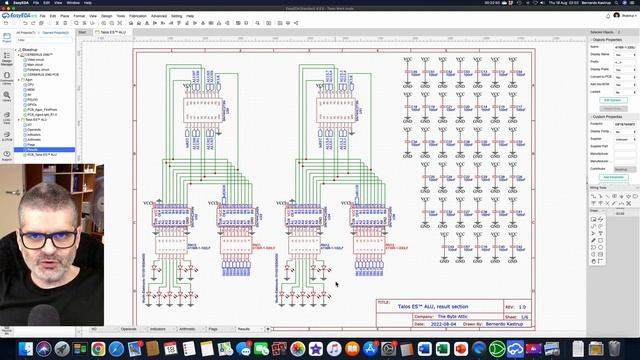Open the Library search sidebar icon

(7, 97)
